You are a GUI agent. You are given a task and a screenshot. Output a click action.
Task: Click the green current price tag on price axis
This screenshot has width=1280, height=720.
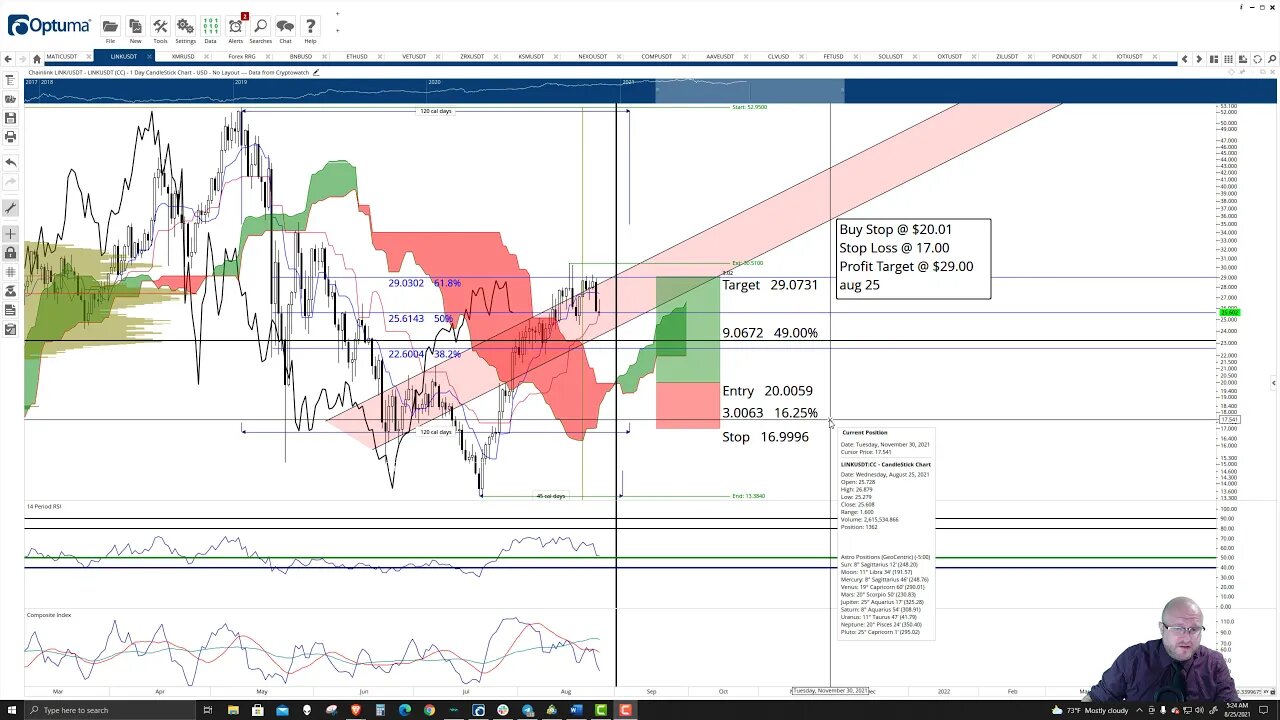(1229, 313)
